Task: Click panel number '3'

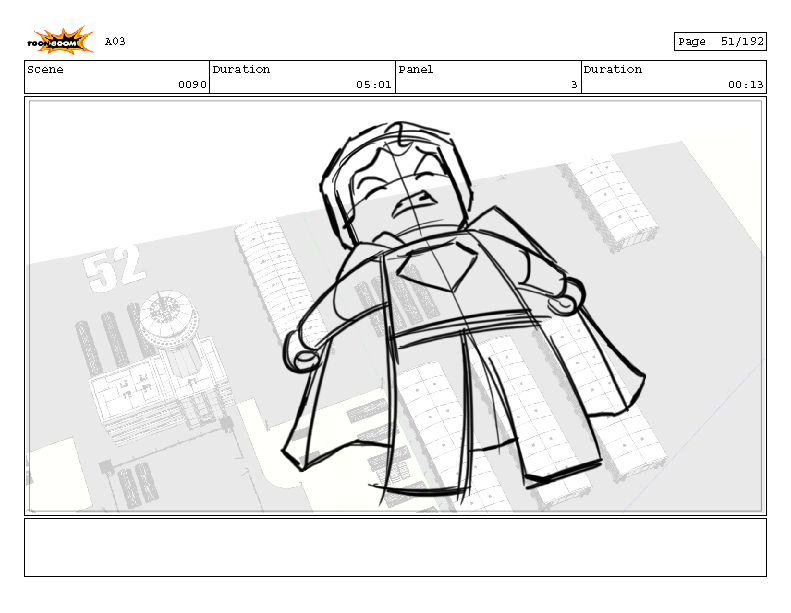Action: 574,85
